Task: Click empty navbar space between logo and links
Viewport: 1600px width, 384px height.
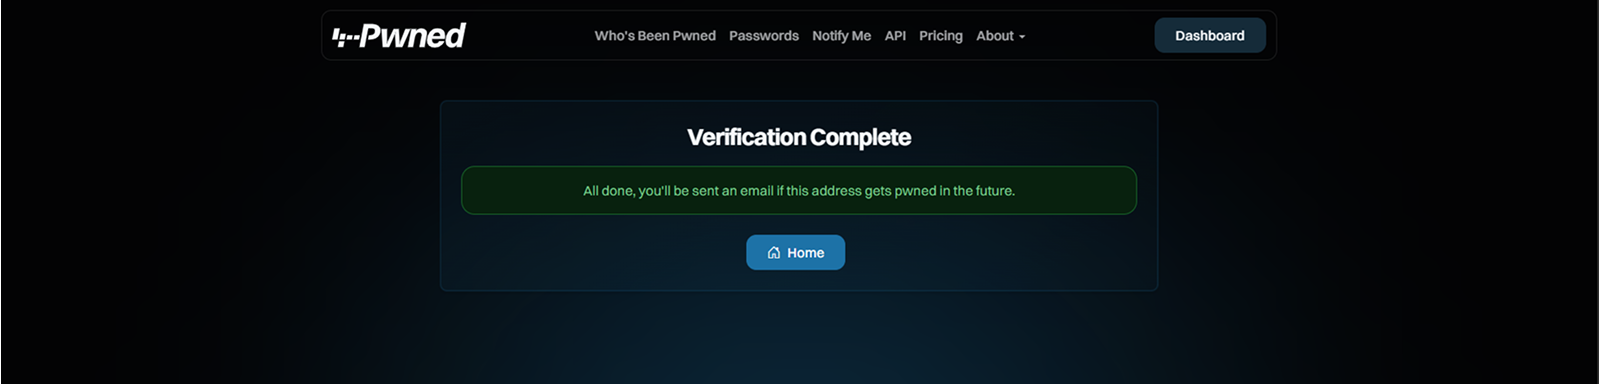Action: coord(530,36)
